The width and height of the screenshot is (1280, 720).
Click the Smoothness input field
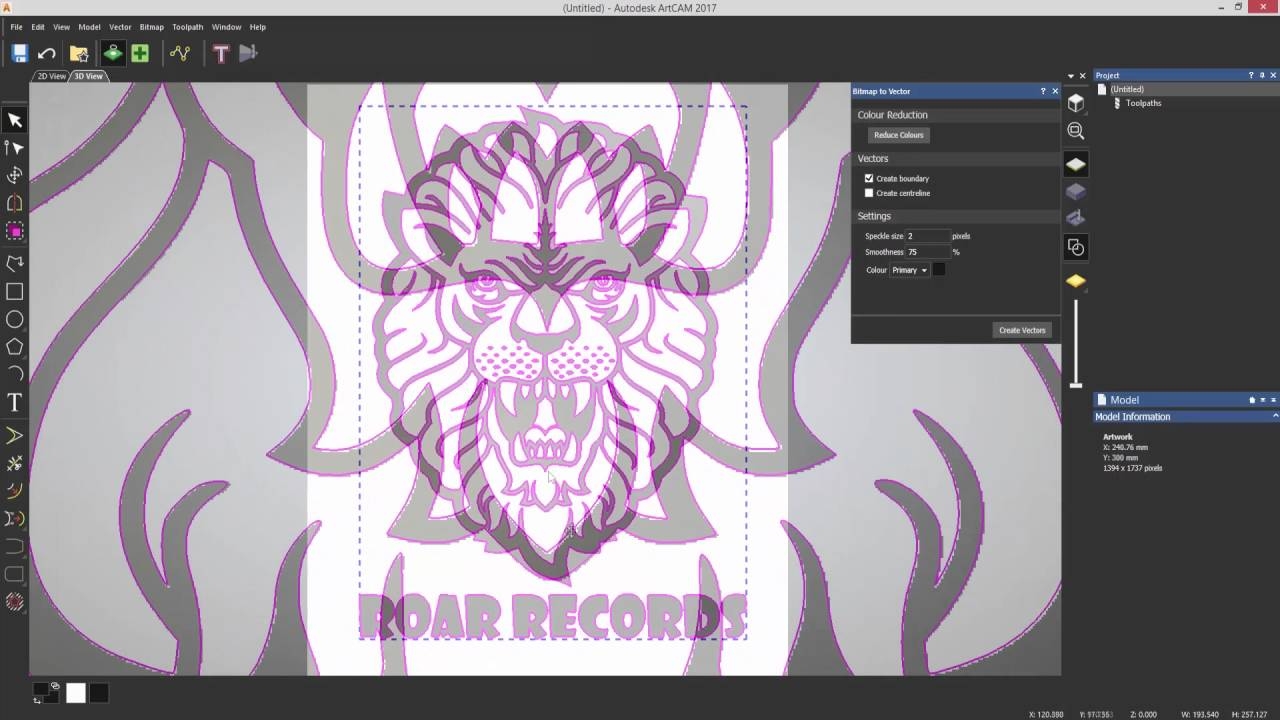927,252
